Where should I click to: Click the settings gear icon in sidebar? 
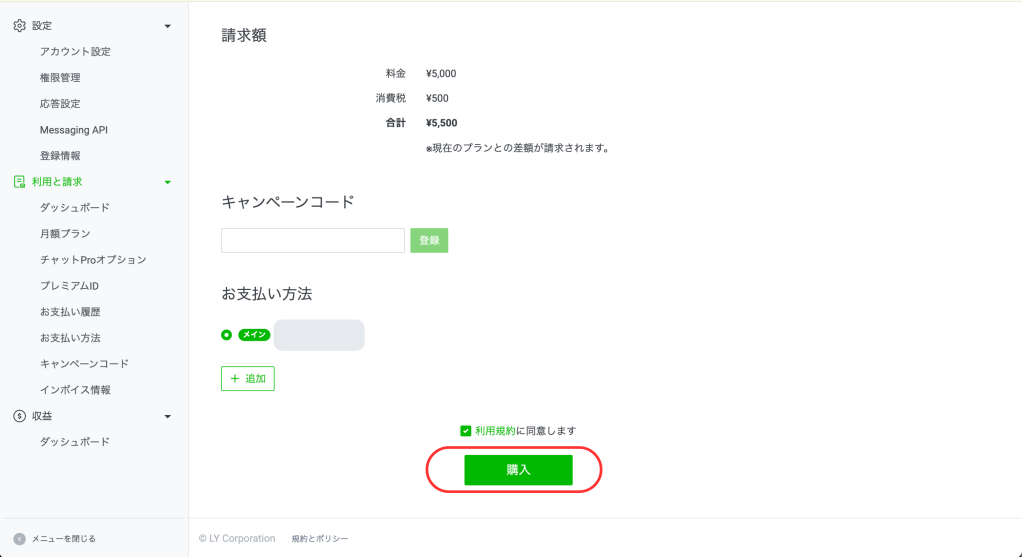(x=19, y=26)
